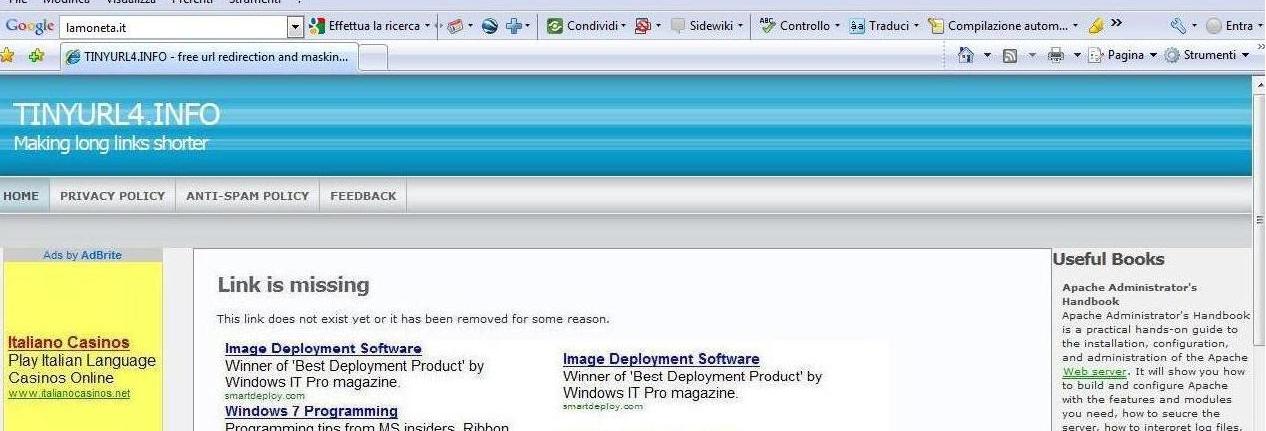This screenshot has height=431, width=1266.
Task: Open the left Image Deployment Software ad
Action: pos(323,348)
